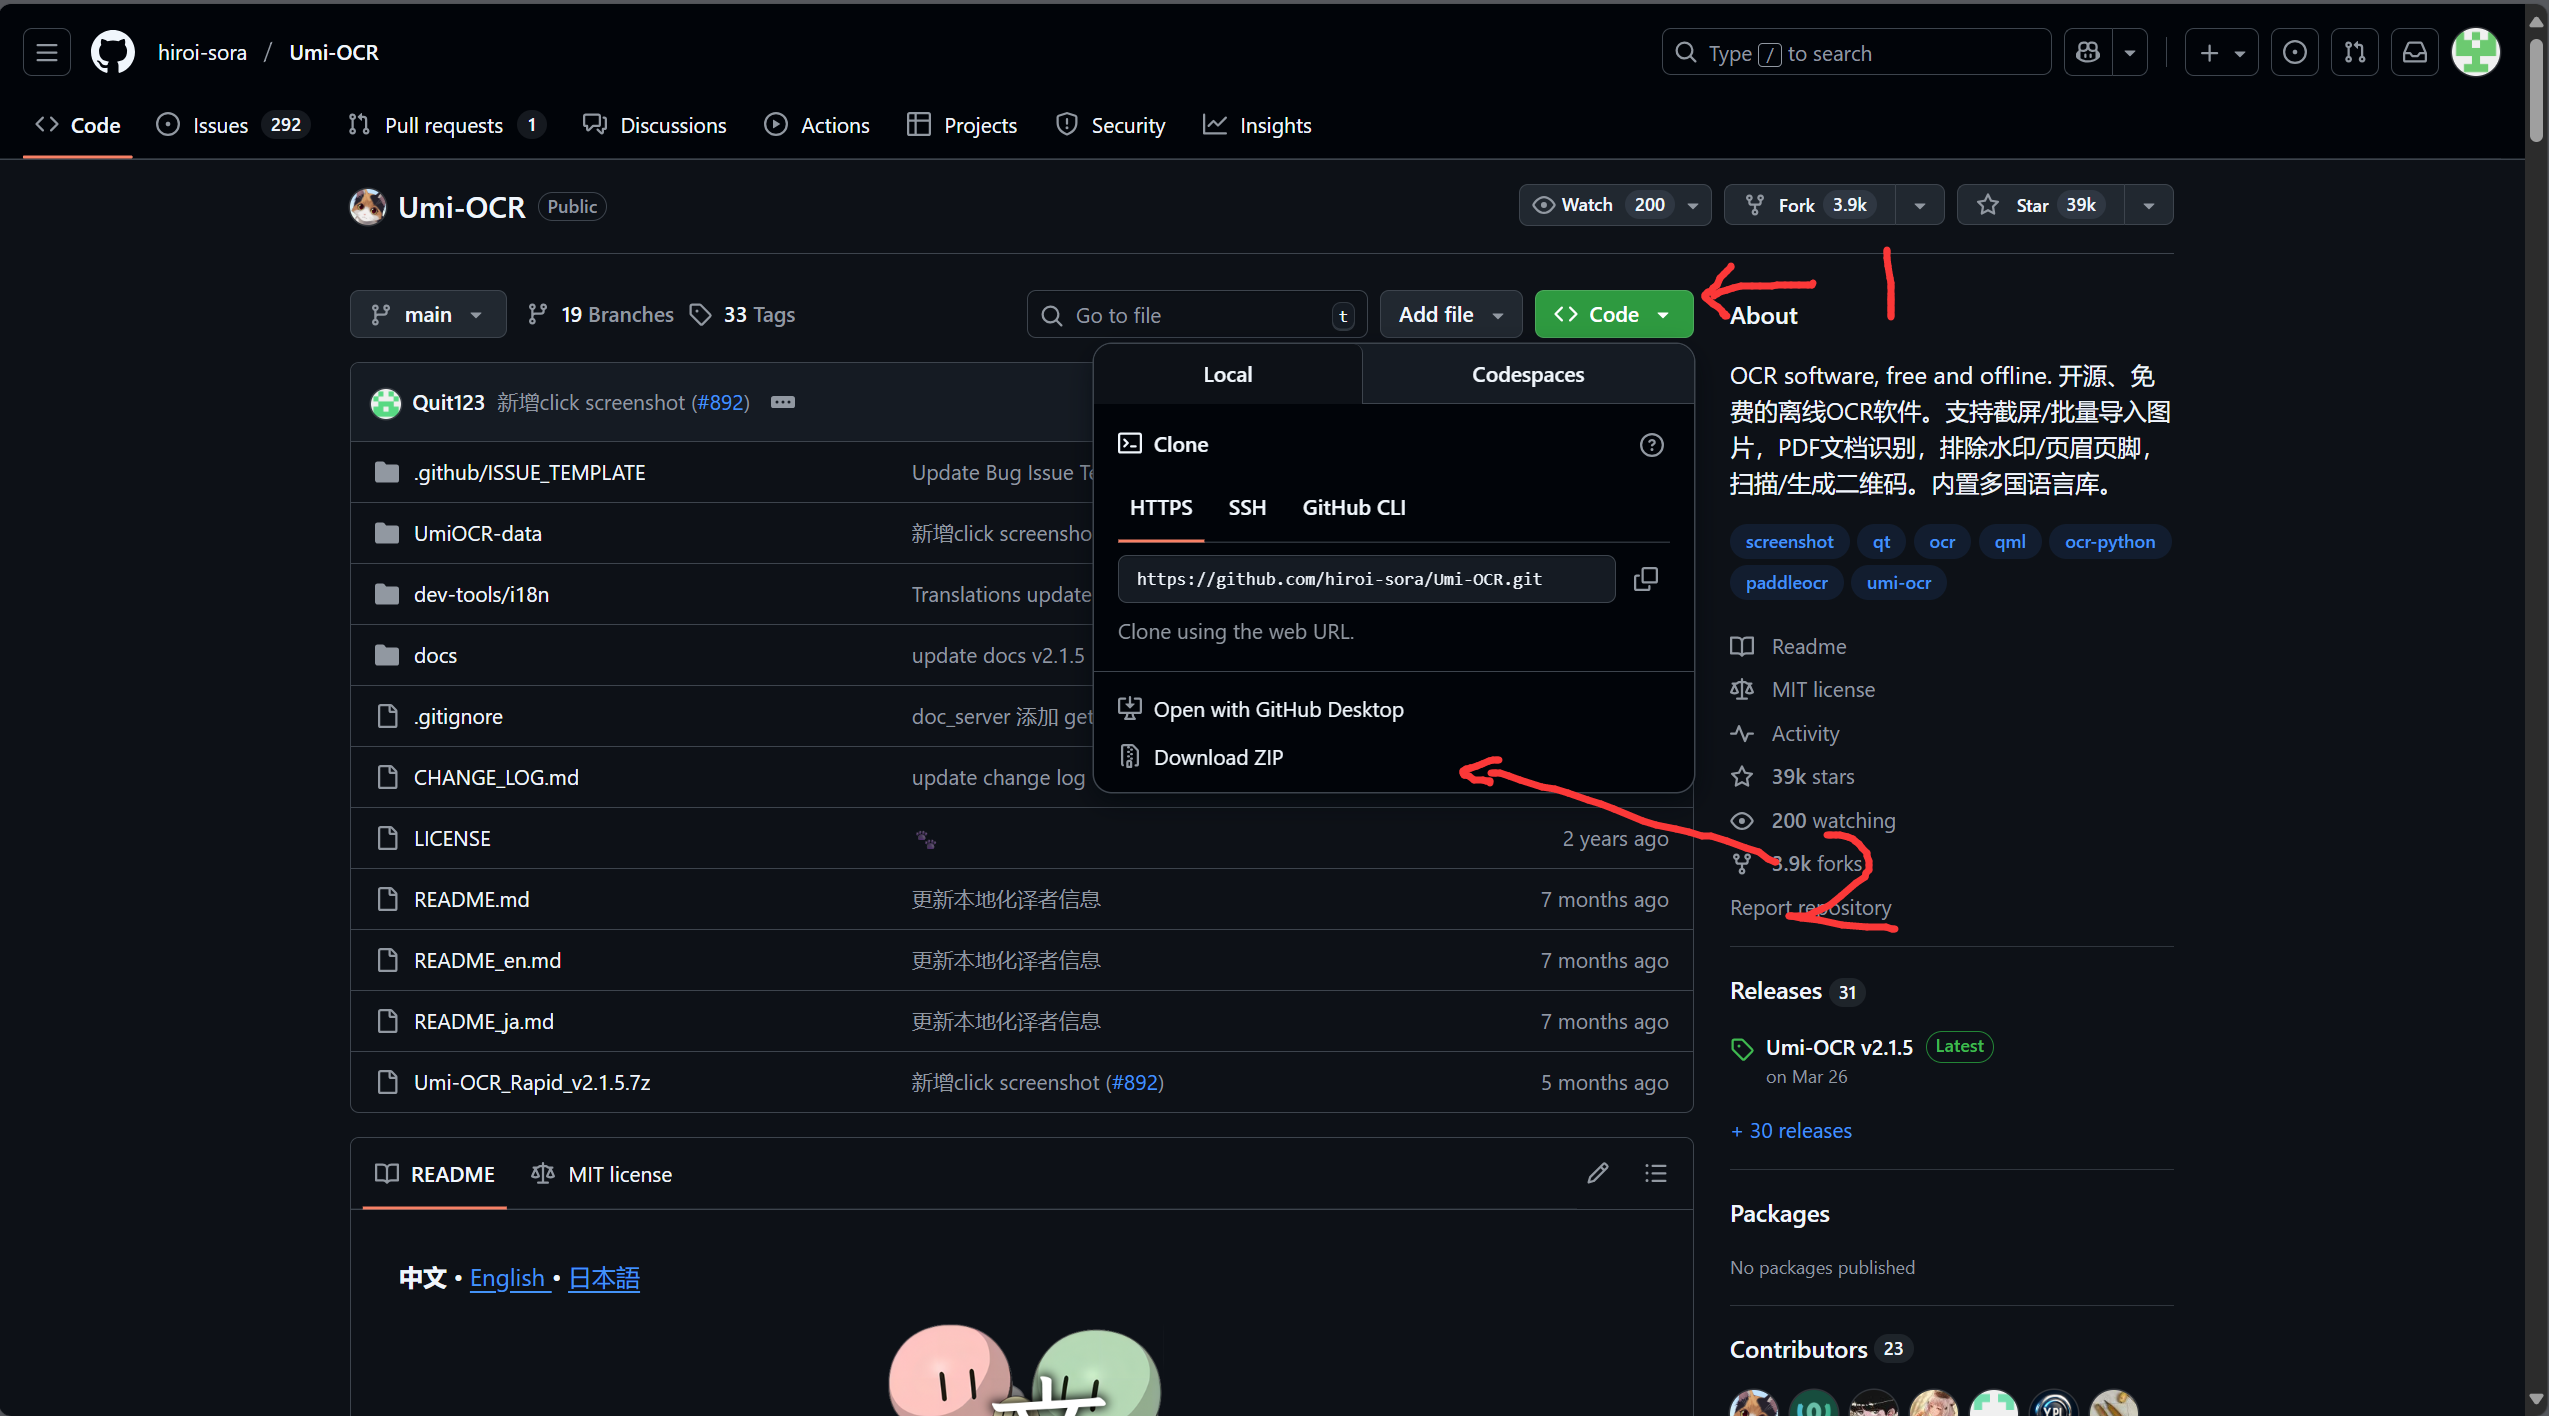Open the '+ 30 releases' link

point(1791,1131)
